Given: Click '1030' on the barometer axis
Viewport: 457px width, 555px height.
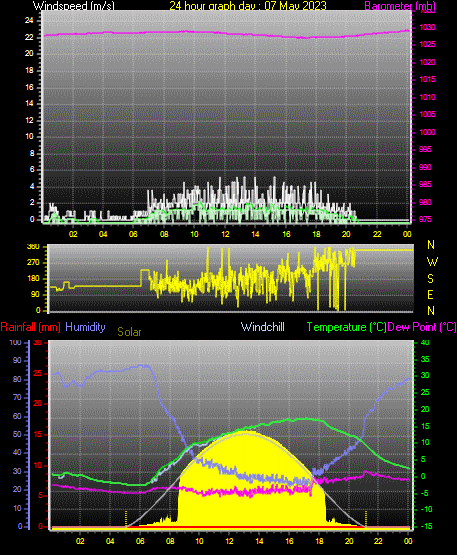Looking at the screenshot, I should [x=427, y=27].
